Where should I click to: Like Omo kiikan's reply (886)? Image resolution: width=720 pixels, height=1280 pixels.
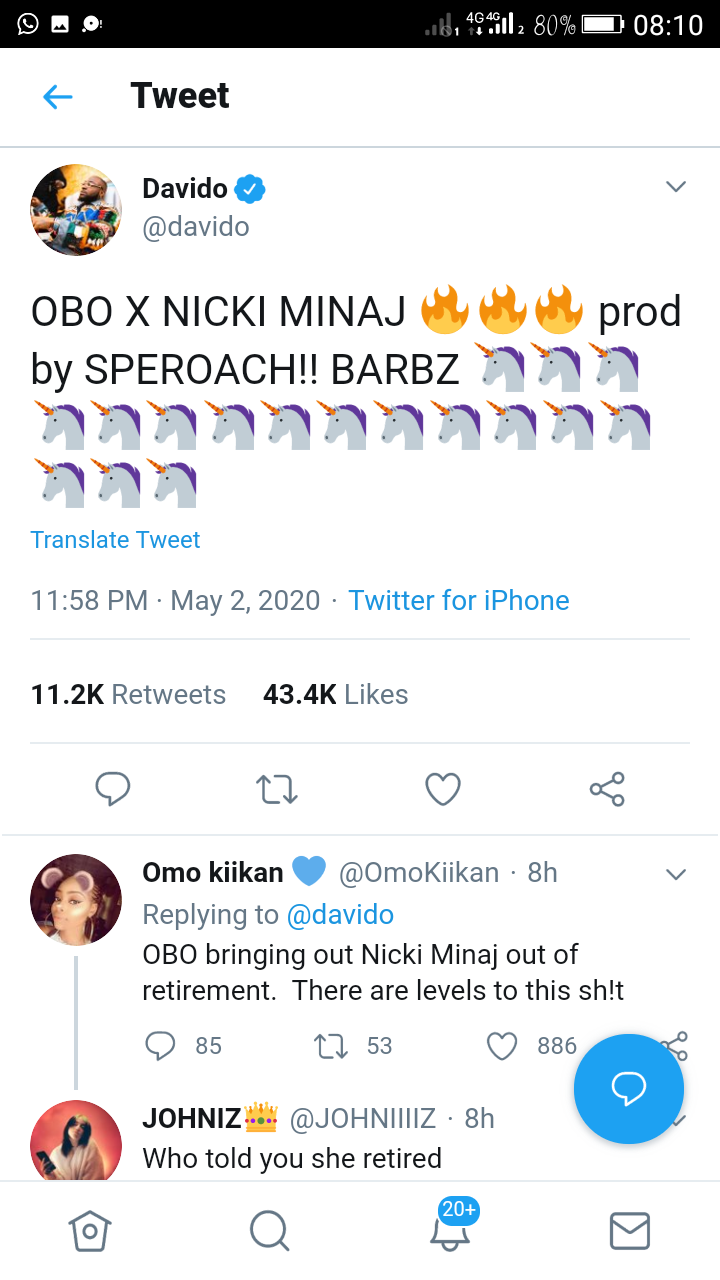click(501, 1046)
